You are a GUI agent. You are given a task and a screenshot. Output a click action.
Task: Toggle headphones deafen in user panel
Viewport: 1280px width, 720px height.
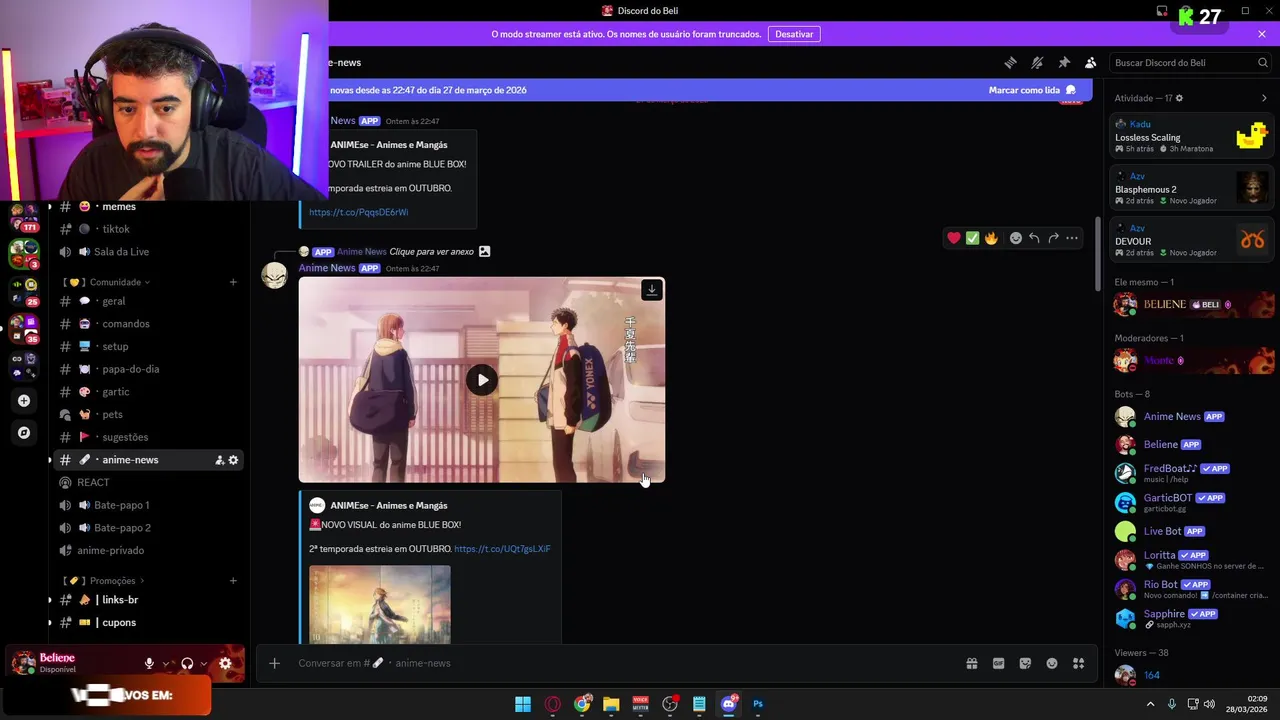(187, 663)
